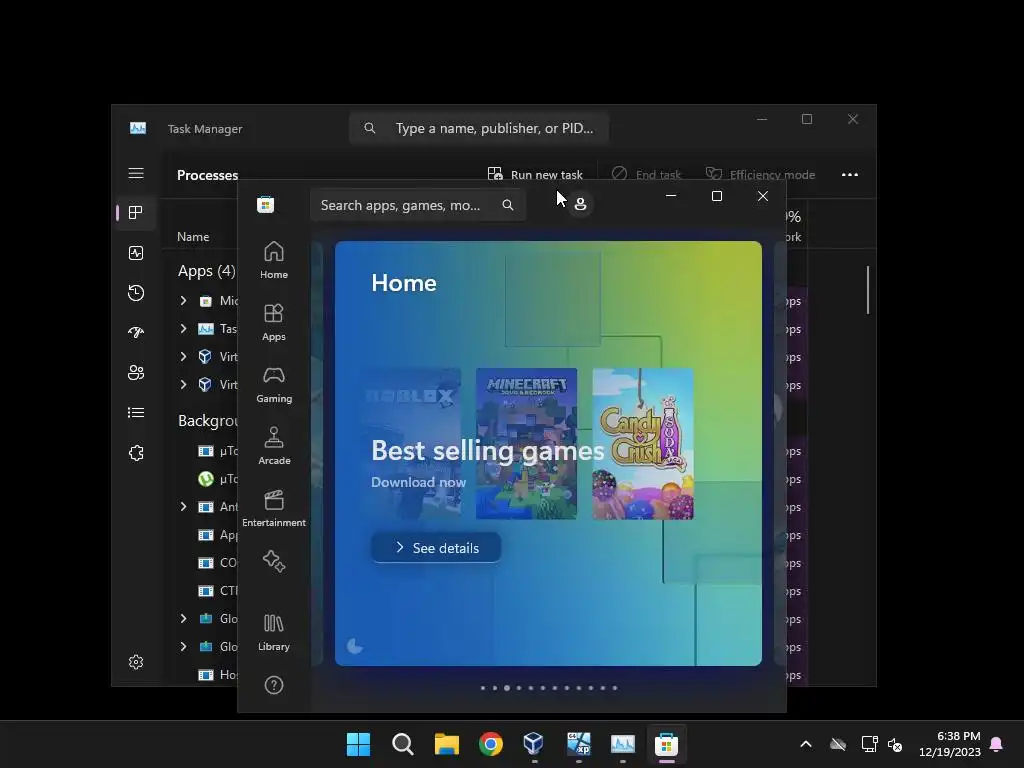
Task: Click the Store search magnifier icon
Action: [x=507, y=205]
